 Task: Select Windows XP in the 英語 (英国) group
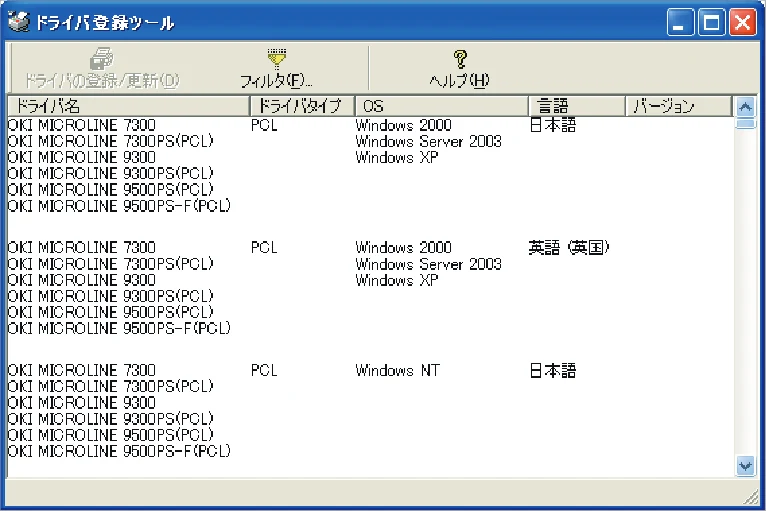(397, 280)
